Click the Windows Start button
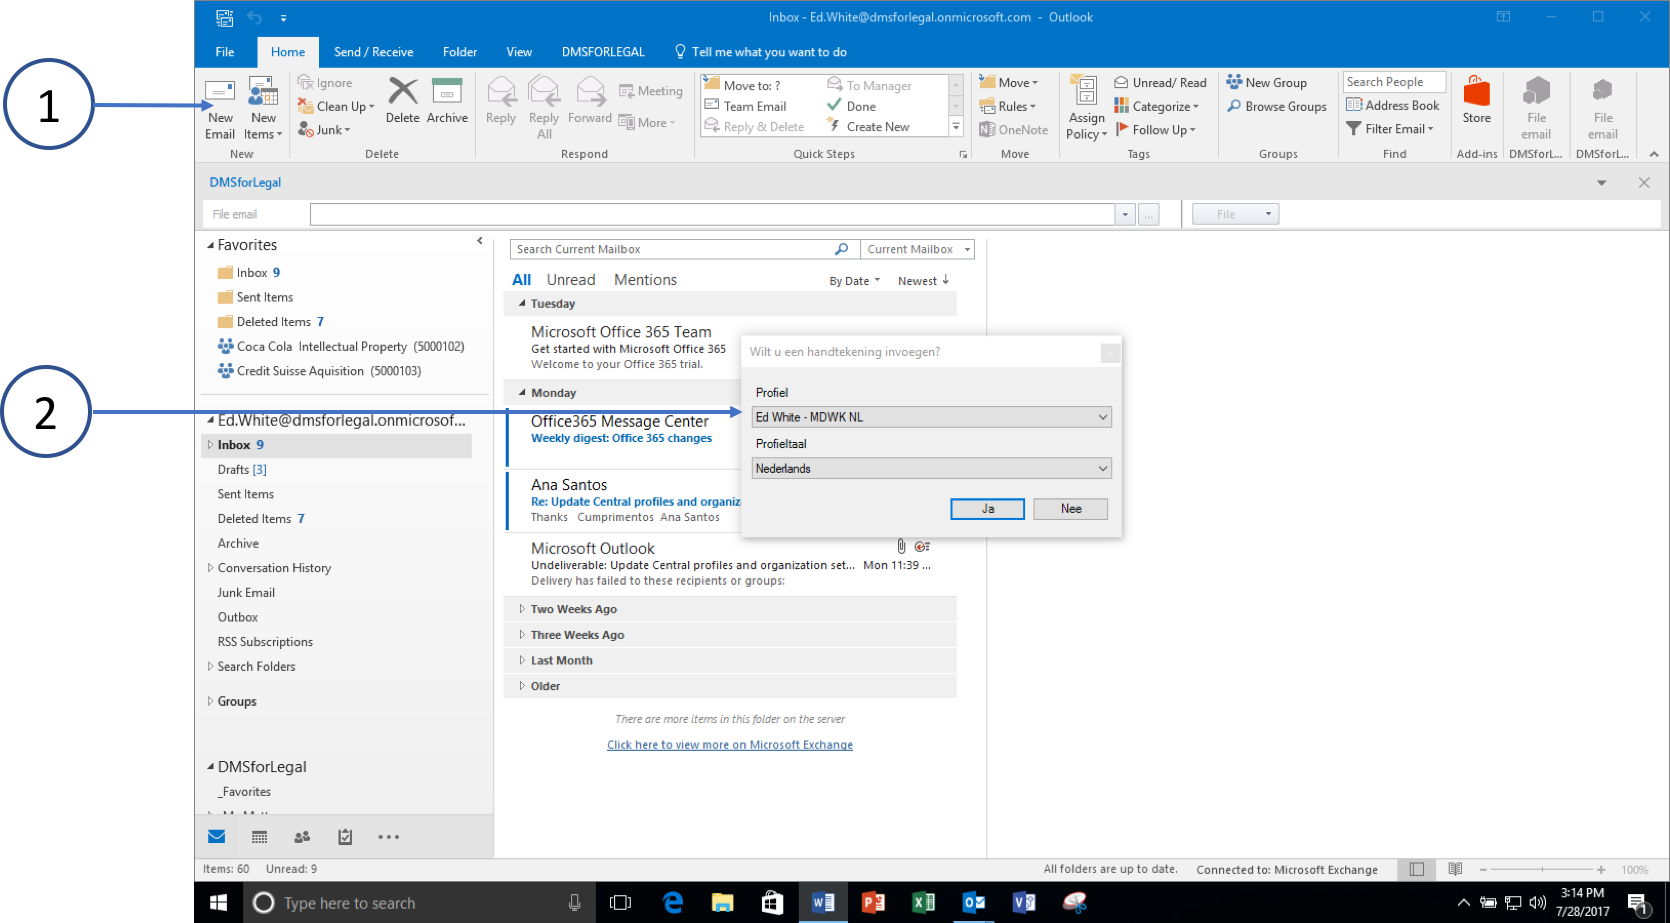The width and height of the screenshot is (1670, 923). click(x=219, y=903)
